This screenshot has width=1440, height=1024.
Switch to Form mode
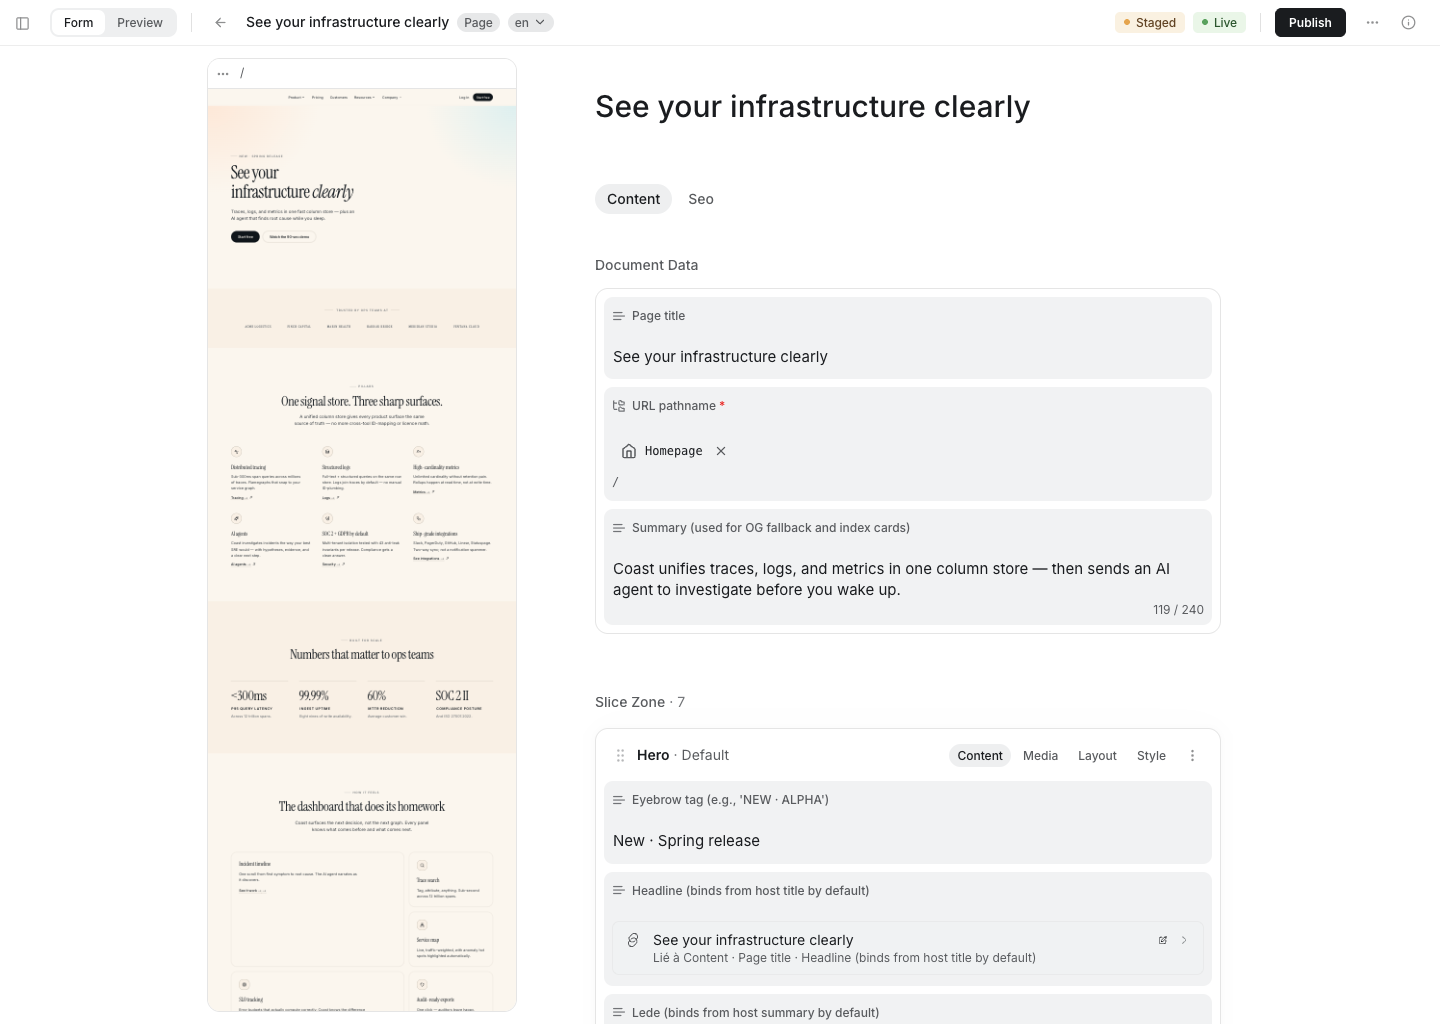tap(79, 23)
